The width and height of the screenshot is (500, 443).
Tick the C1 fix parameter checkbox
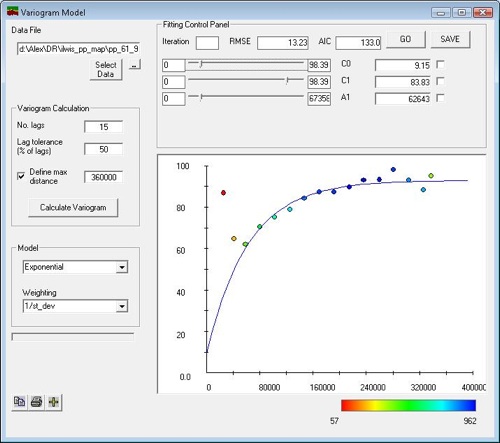[440, 81]
